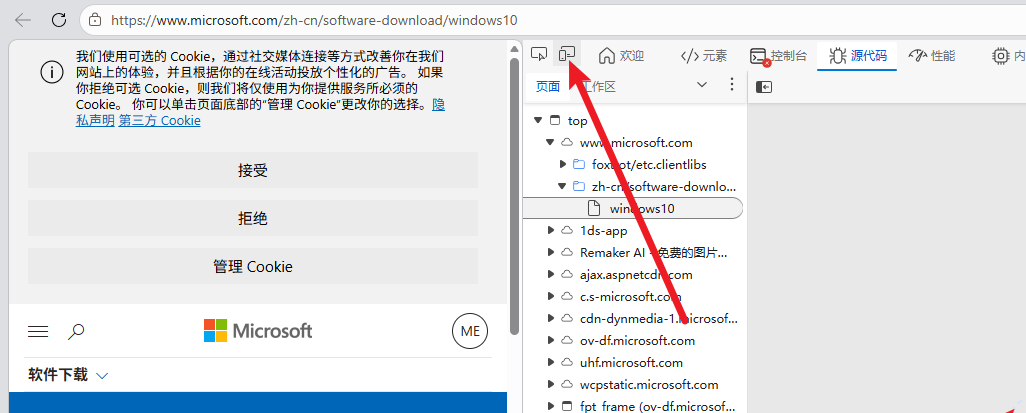Click the folder icon of zh-cn/software-download
The image size is (1026, 413).
click(578, 187)
